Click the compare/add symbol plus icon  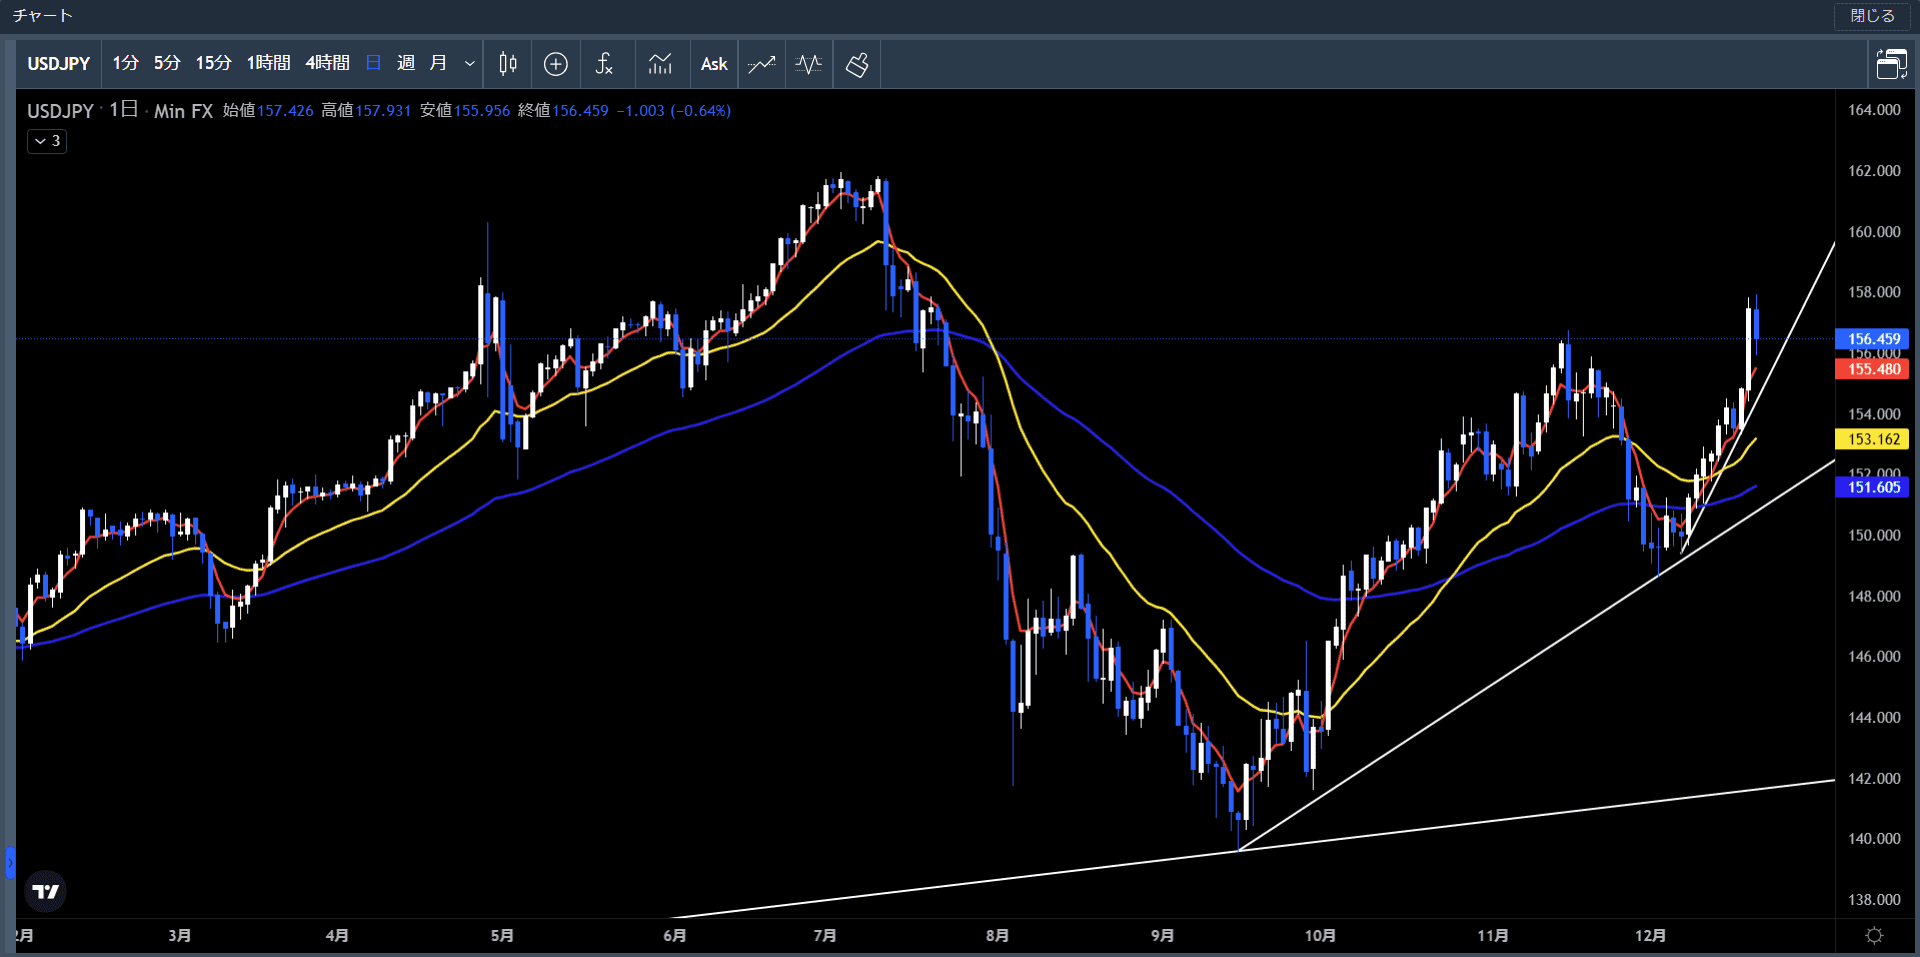click(556, 64)
